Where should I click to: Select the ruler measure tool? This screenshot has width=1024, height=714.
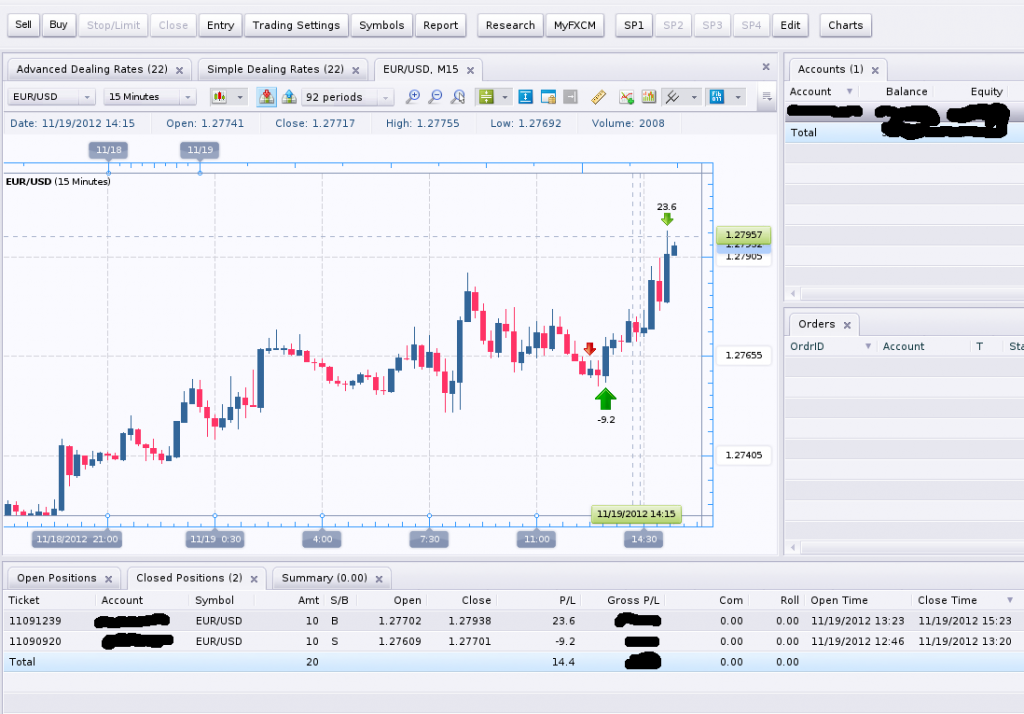pos(599,97)
